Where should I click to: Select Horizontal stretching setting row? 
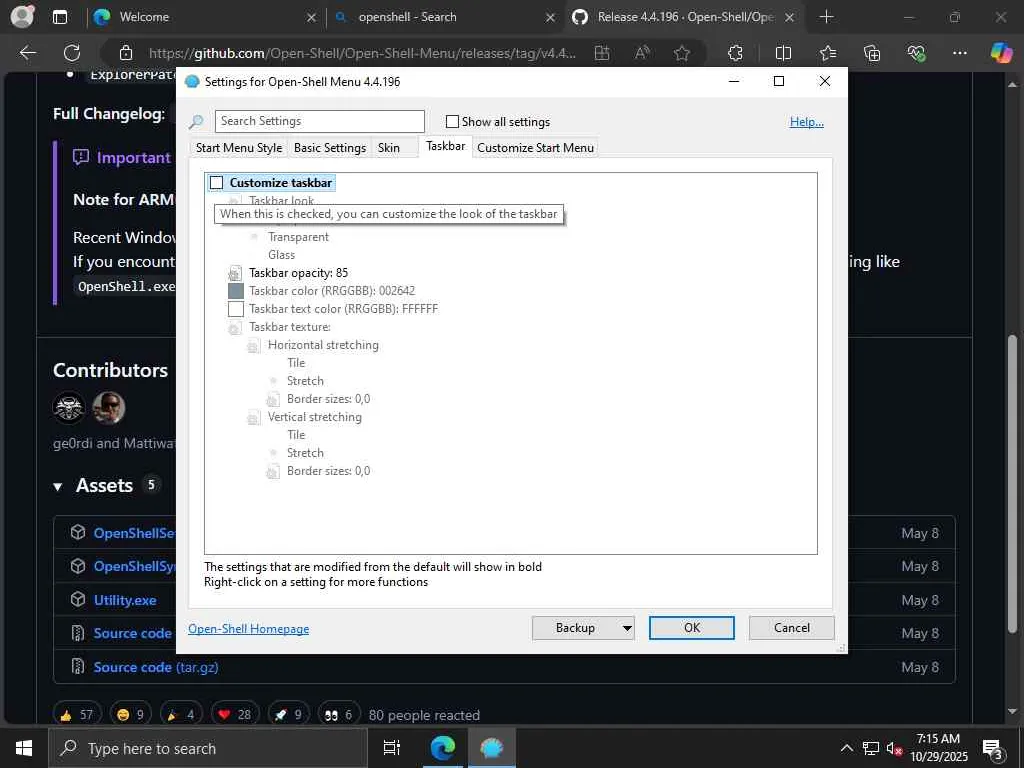click(x=323, y=345)
